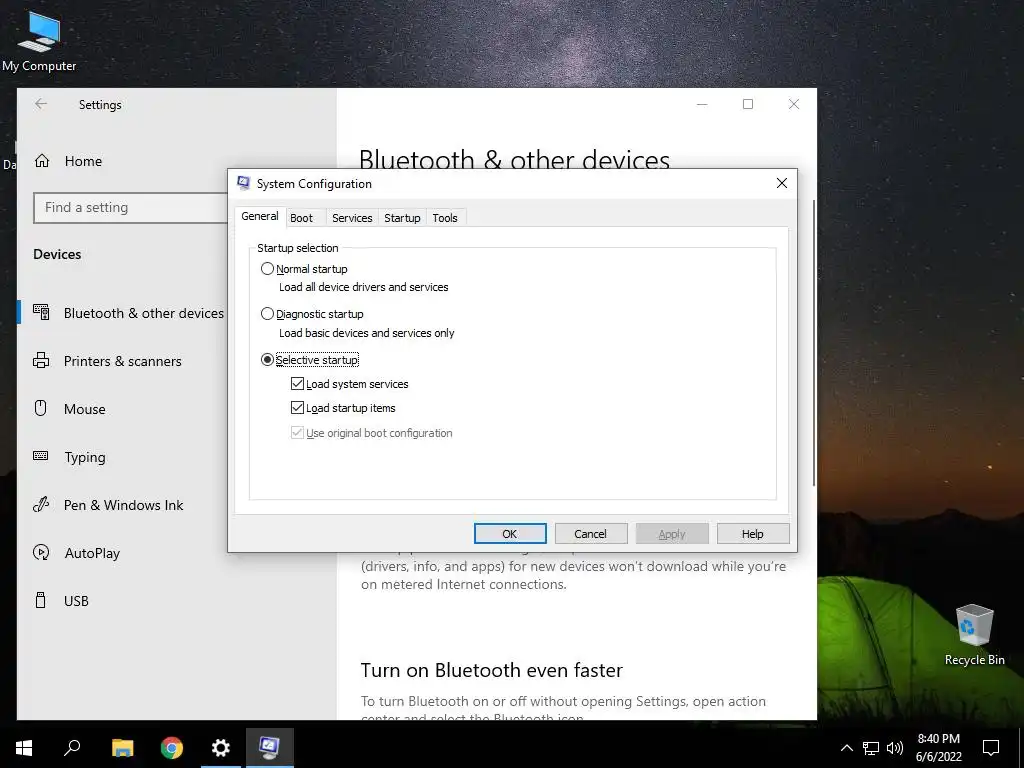
Task: Close the System Configuration dialog
Action: (x=782, y=184)
